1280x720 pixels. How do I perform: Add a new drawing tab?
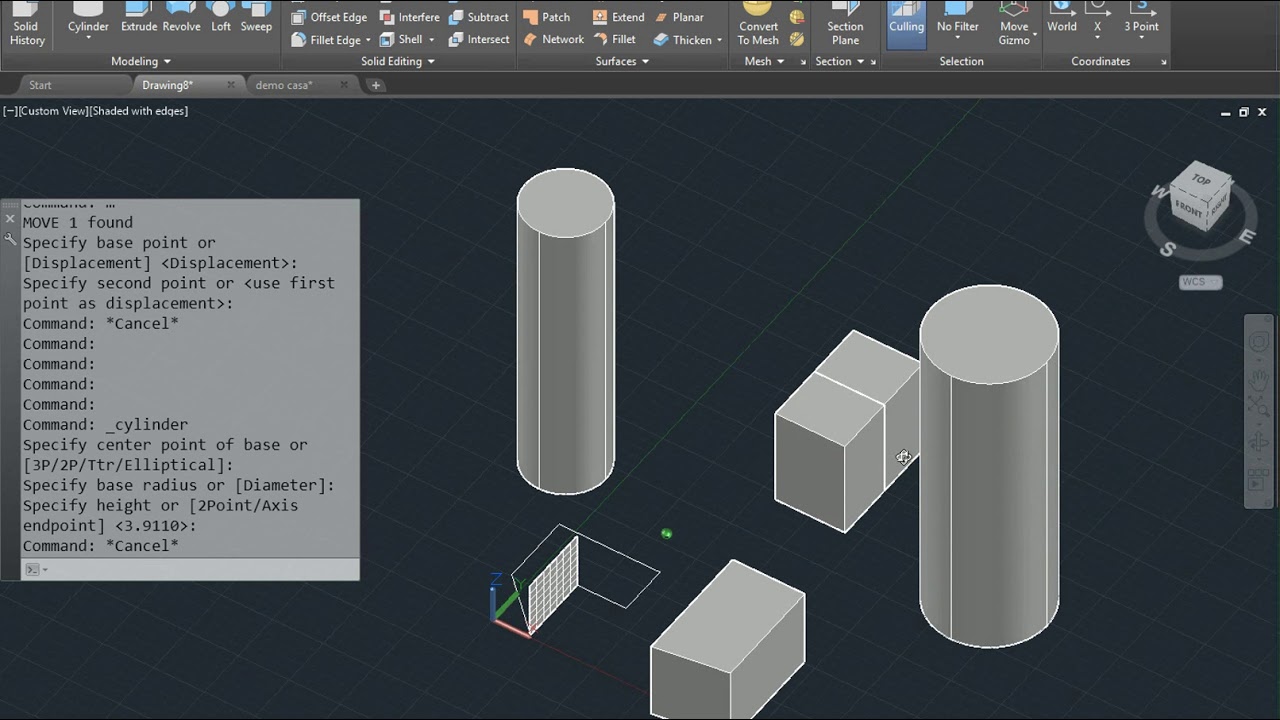(x=376, y=85)
